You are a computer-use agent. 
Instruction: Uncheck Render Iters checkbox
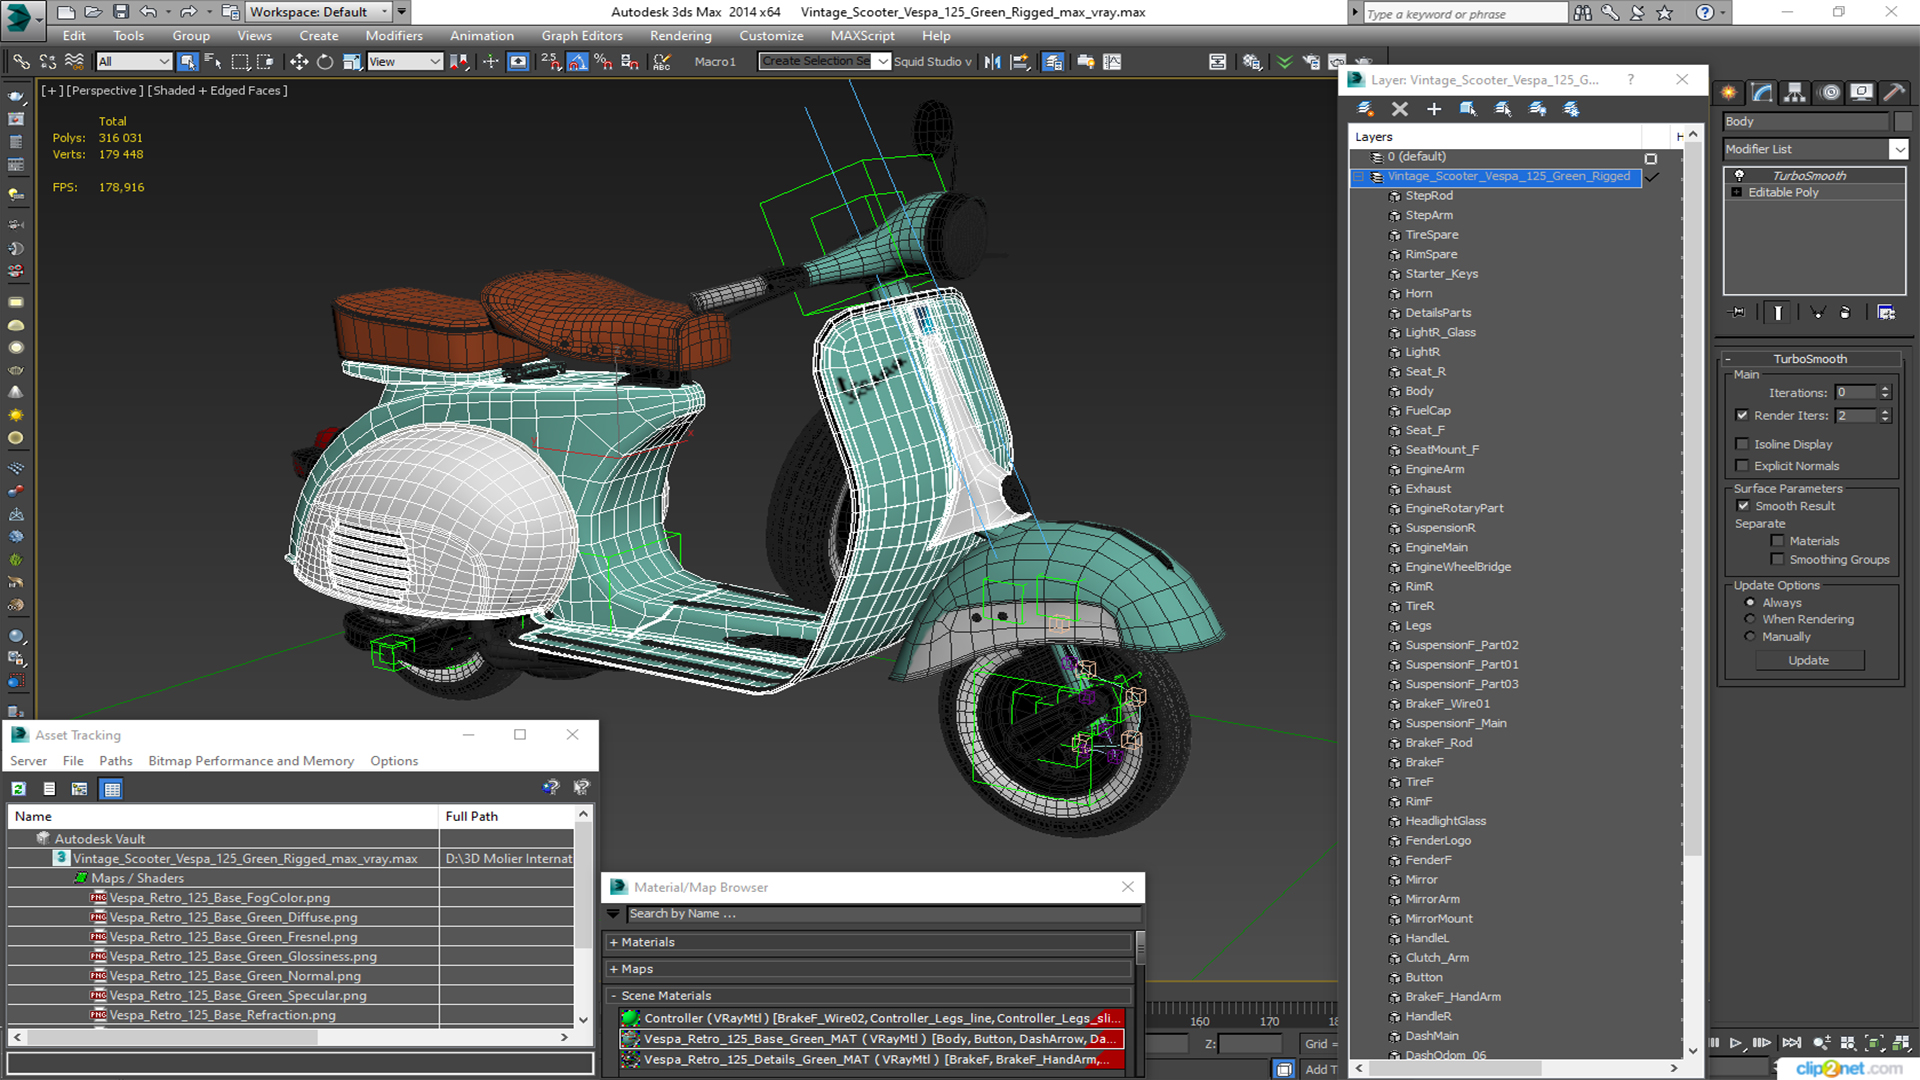(x=1742, y=415)
